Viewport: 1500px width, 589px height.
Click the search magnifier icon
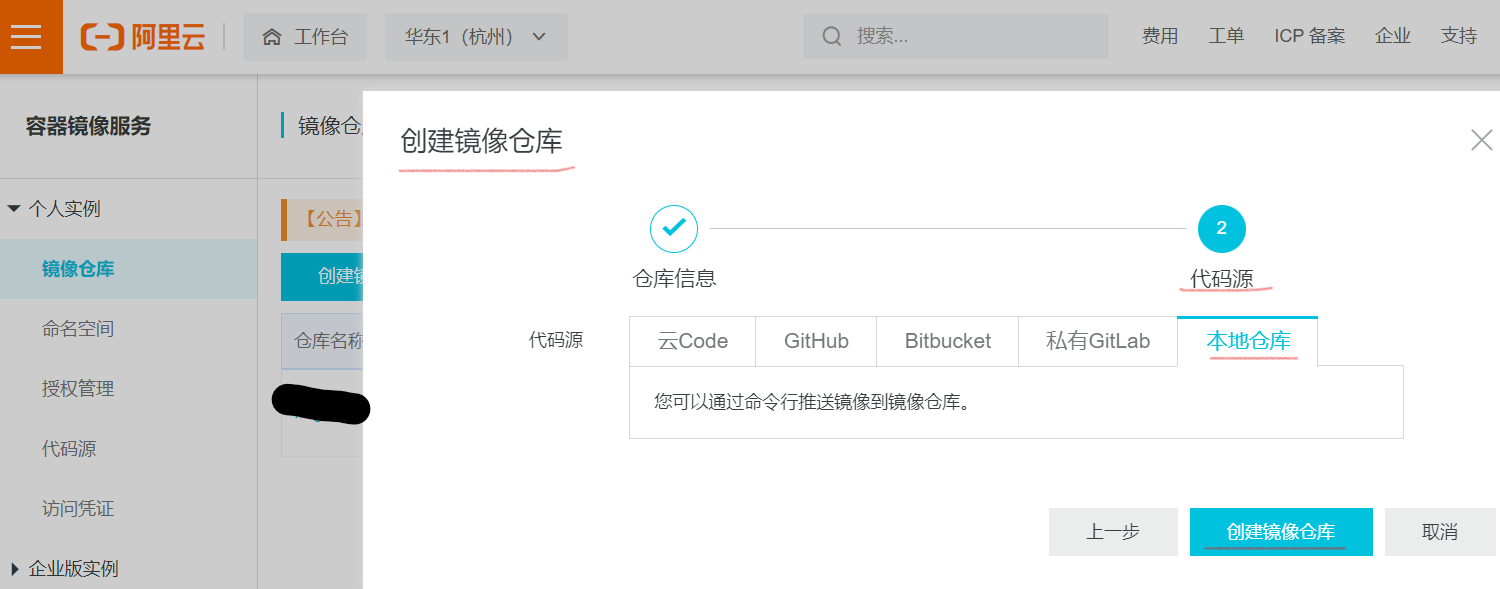tap(831, 37)
